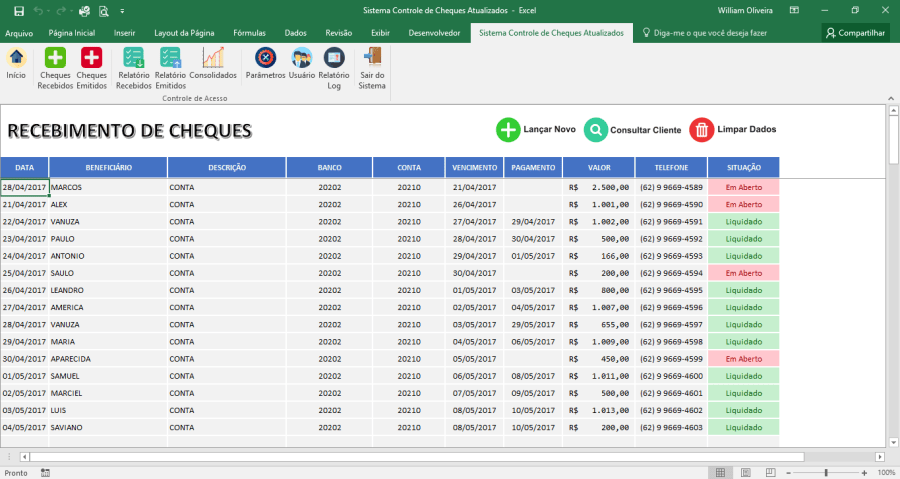This screenshot has height=479, width=900.
Task: Open the Dados tab
Action: click(x=296, y=33)
